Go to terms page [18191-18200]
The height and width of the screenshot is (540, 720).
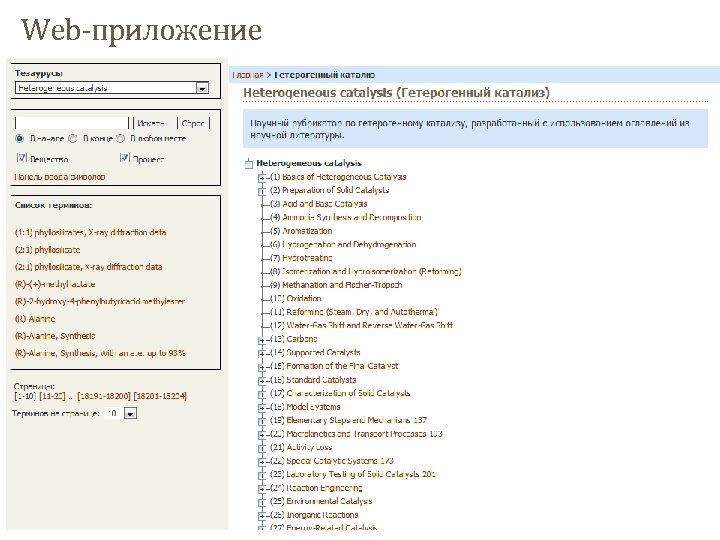(x=104, y=396)
